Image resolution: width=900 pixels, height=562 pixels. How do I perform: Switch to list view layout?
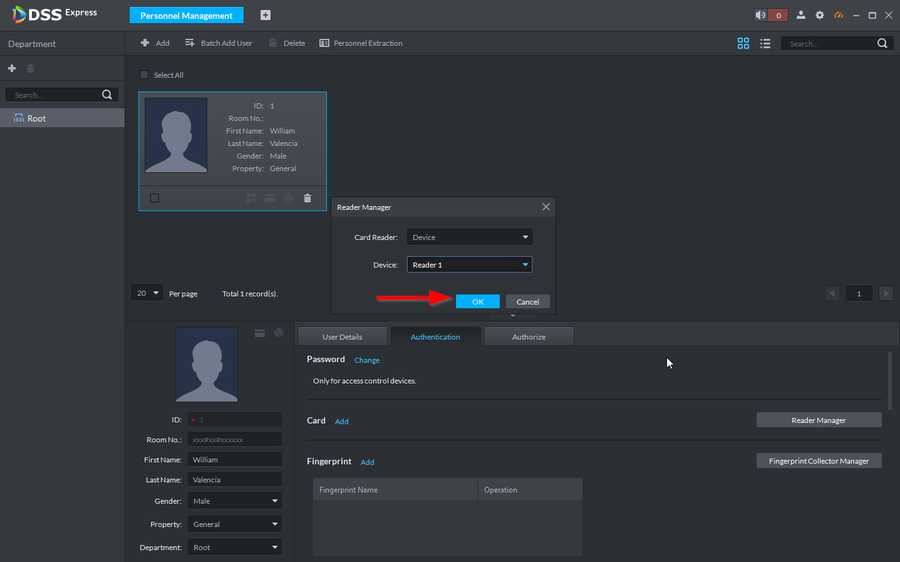pos(765,44)
